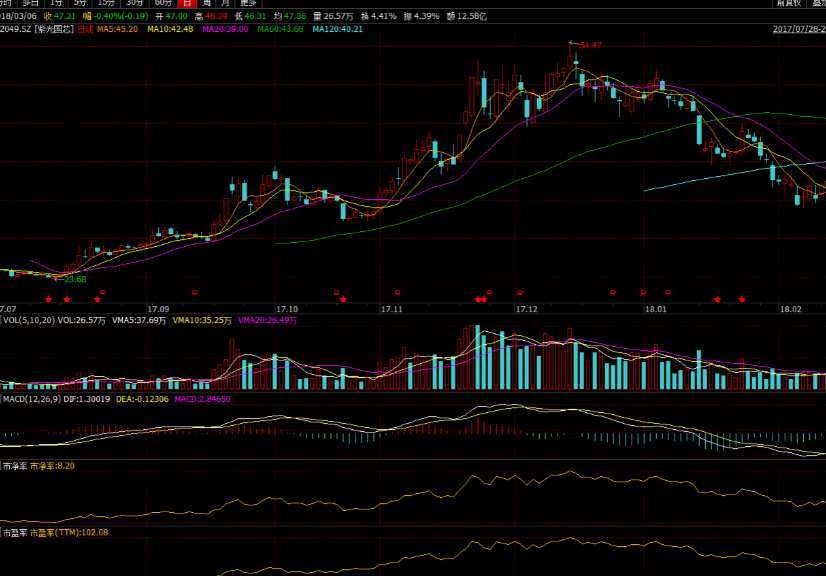The width and height of the screenshot is (826, 576).
Task: Click the rightmost red star event marker
Action: [x=742, y=299]
